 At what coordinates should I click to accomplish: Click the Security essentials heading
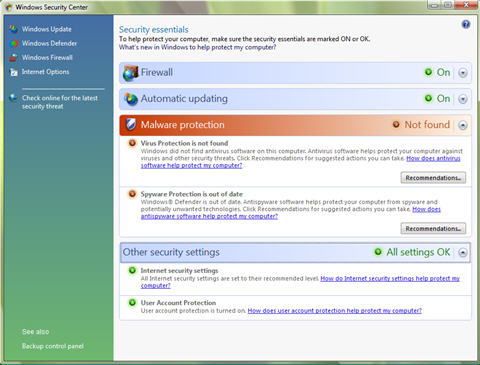coord(154,29)
